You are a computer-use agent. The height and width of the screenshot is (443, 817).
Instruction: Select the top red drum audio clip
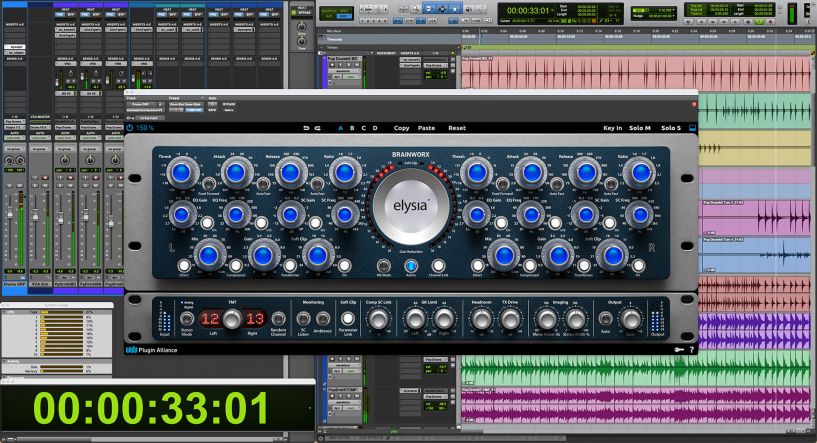(x=637, y=72)
